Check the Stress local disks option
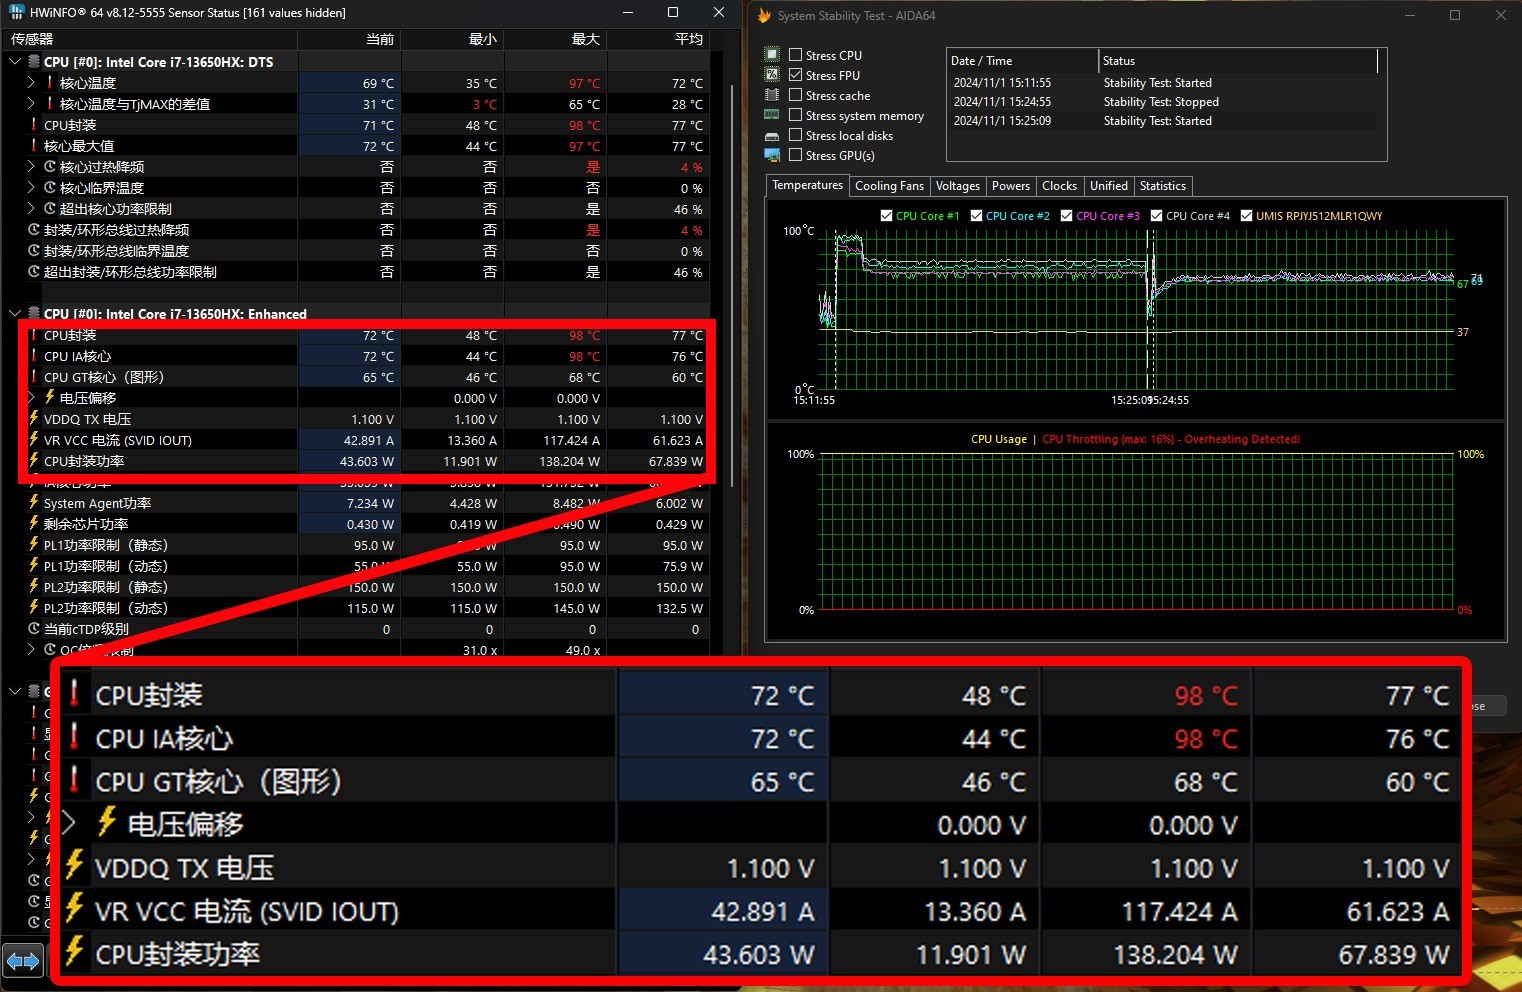This screenshot has width=1522, height=992. click(x=796, y=135)
